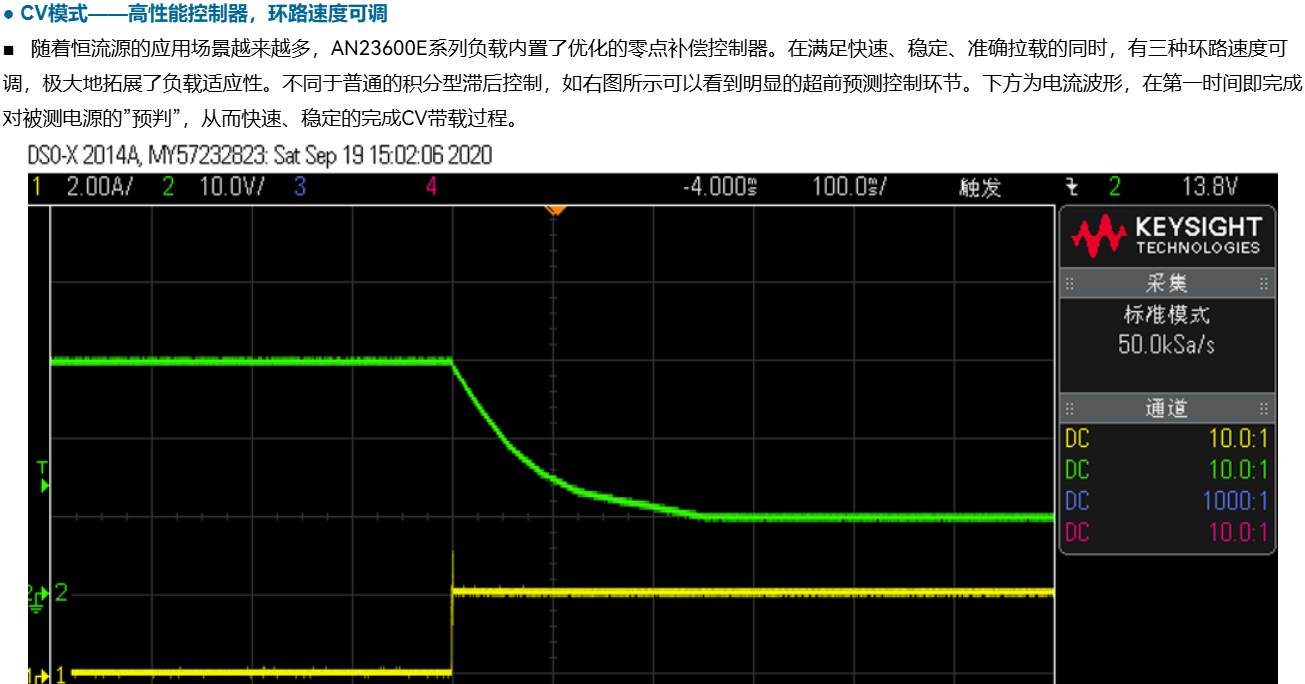Click the Keysight Technologies logo
This screenshot has width=1305, height=684.
[1167, 235]
